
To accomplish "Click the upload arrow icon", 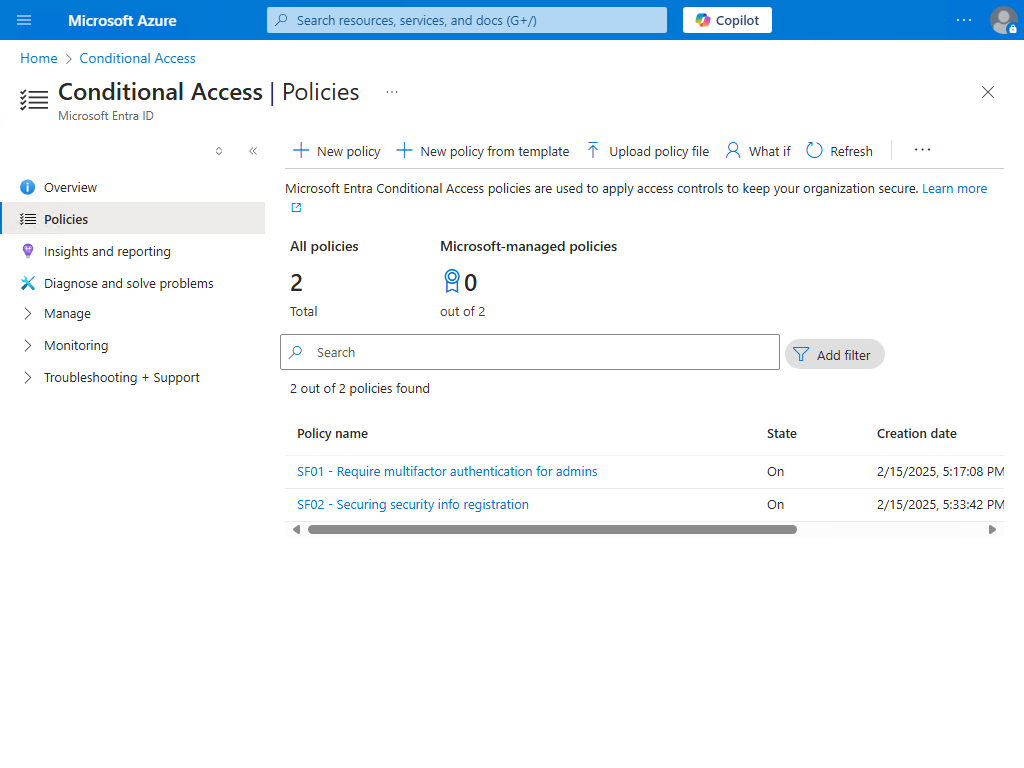I will [x=592, y=150].
